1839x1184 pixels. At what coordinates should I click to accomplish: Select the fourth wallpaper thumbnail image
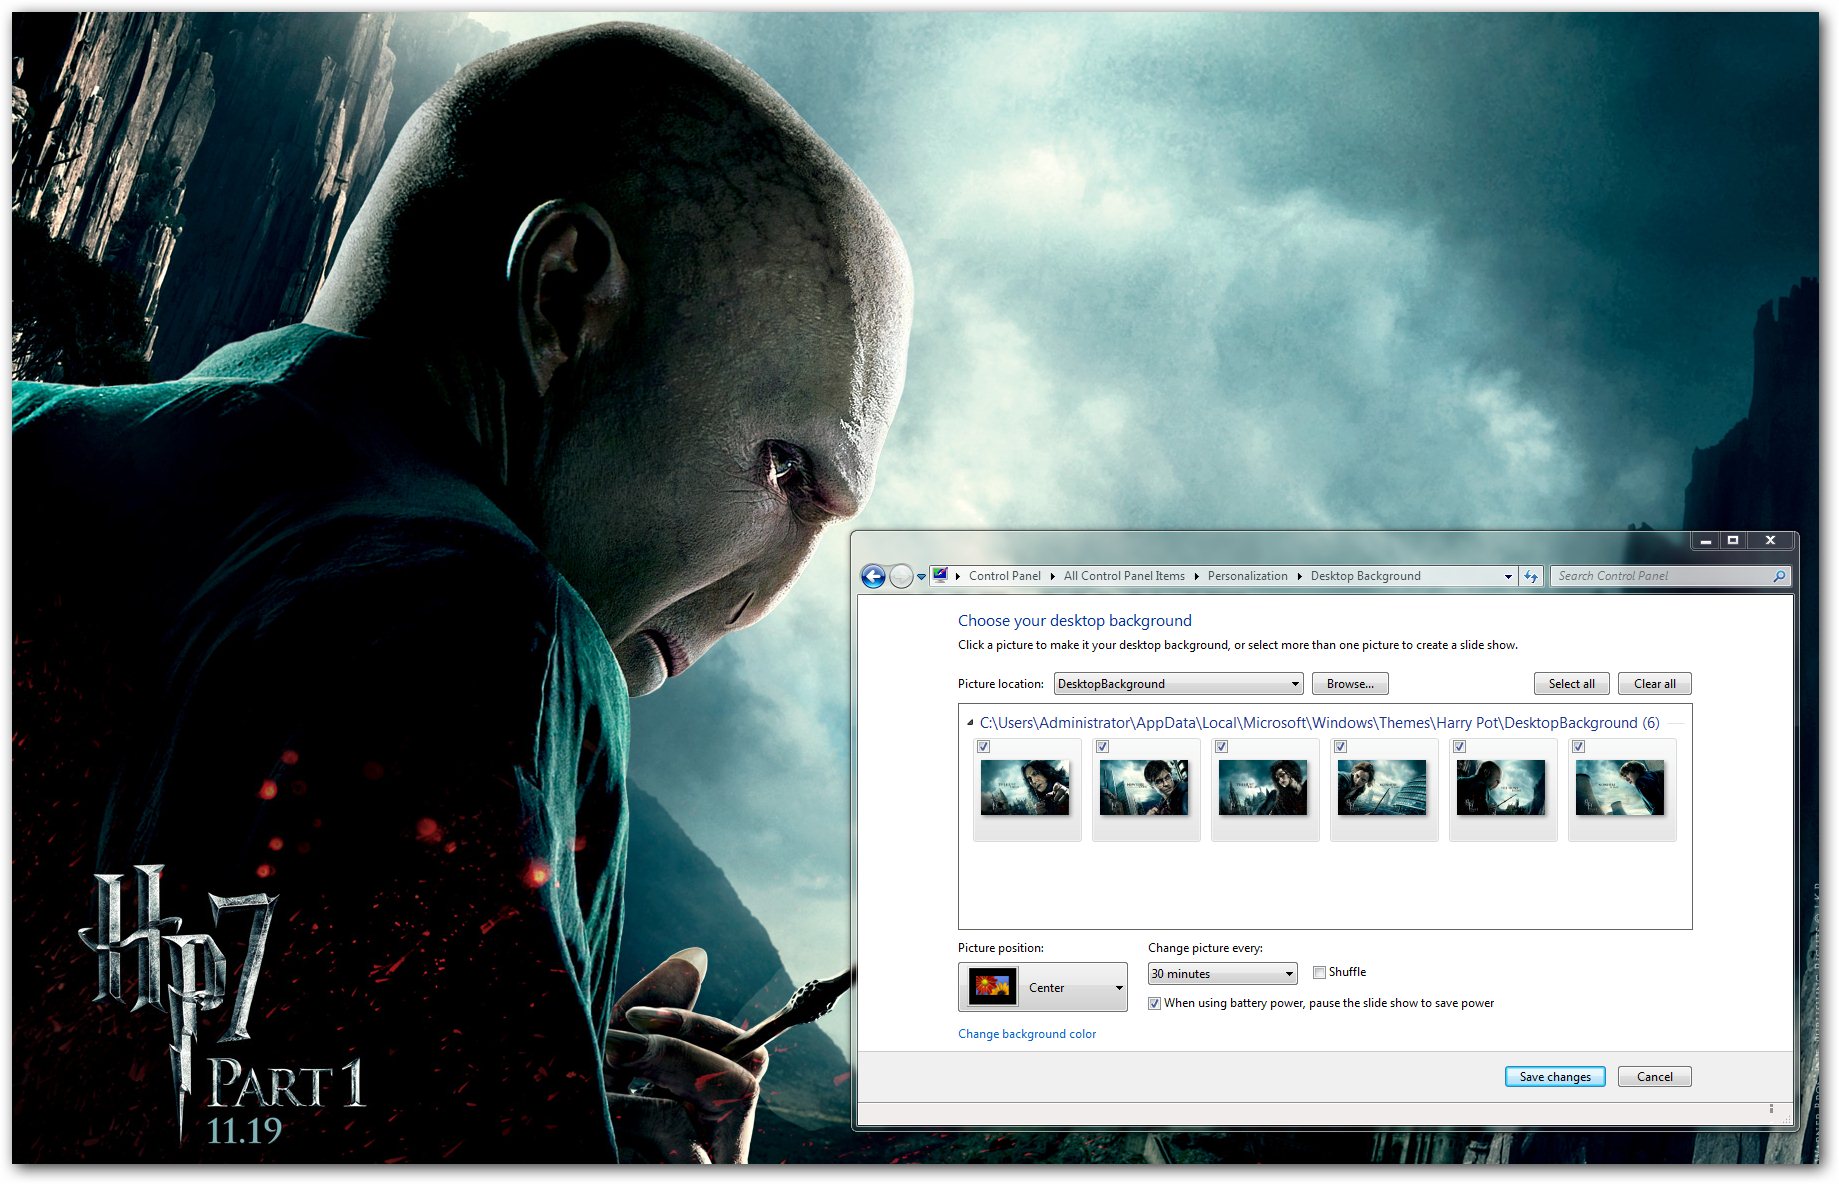(x=1382, y=788)
